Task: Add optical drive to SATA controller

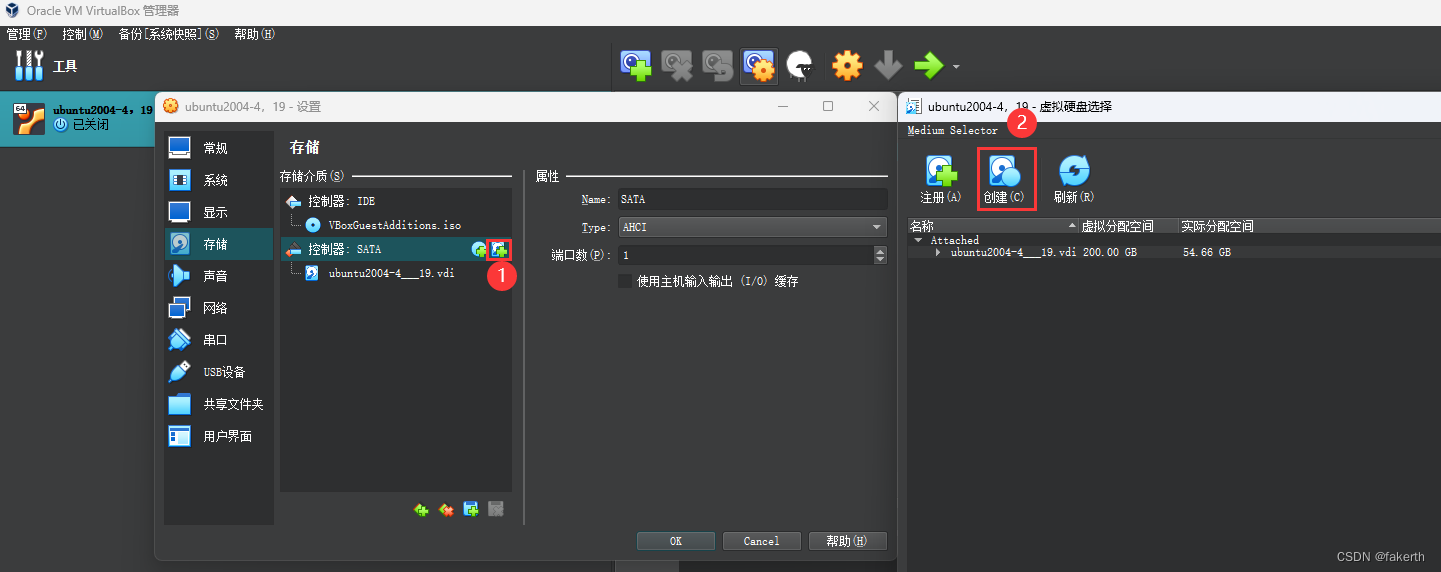Action: coord(479,249)
